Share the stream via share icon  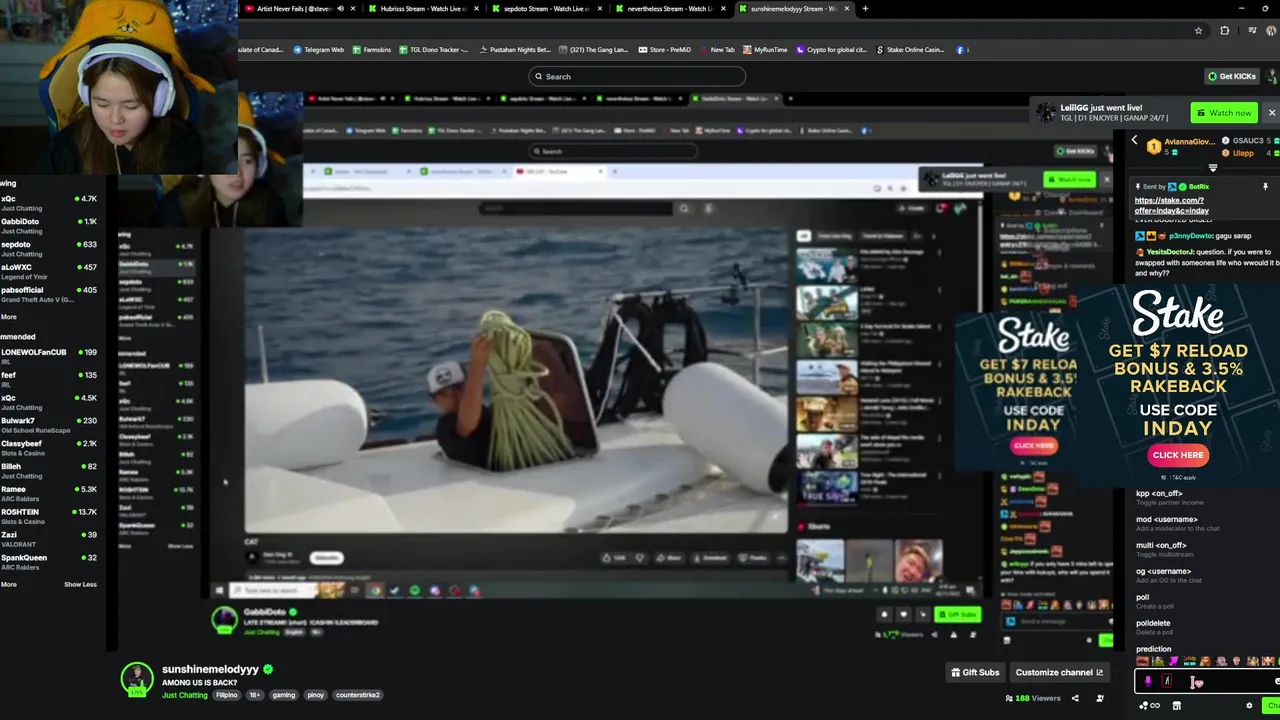[1075, 698]
